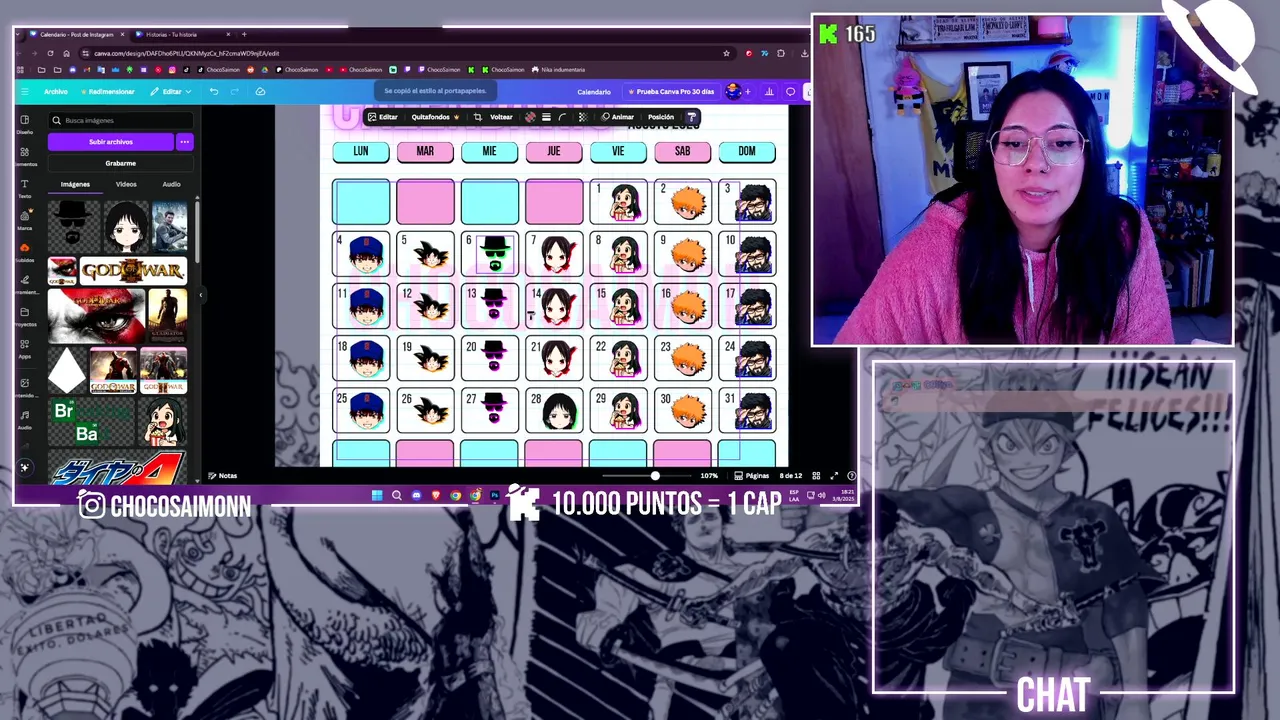Switch to Videos tab
This screenshot has height=720, width=1280.
tap(126, 184)
